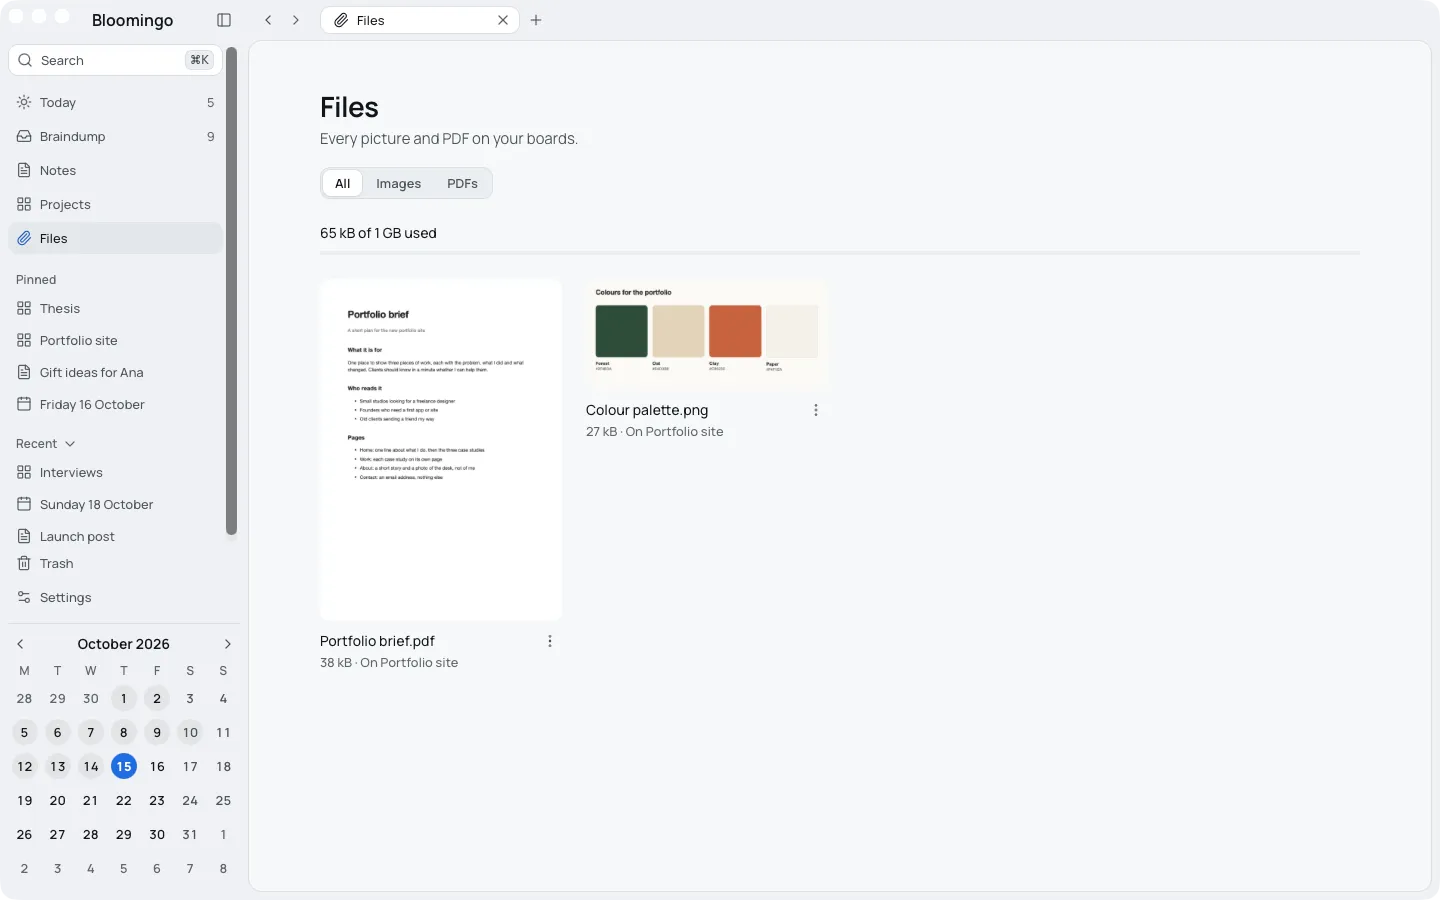Open the pinned Thesis board
Viewport: 1440px width, 900px height.
click(x=115, y=308)
